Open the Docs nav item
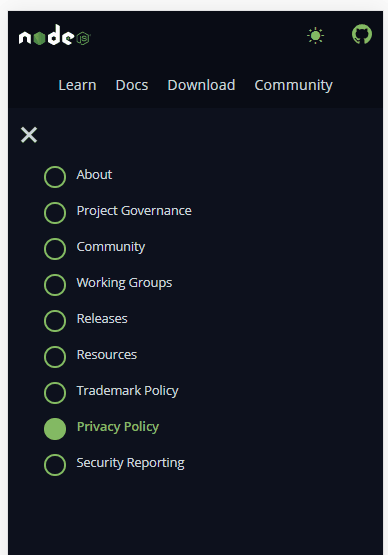 click(x=132, y=85)
